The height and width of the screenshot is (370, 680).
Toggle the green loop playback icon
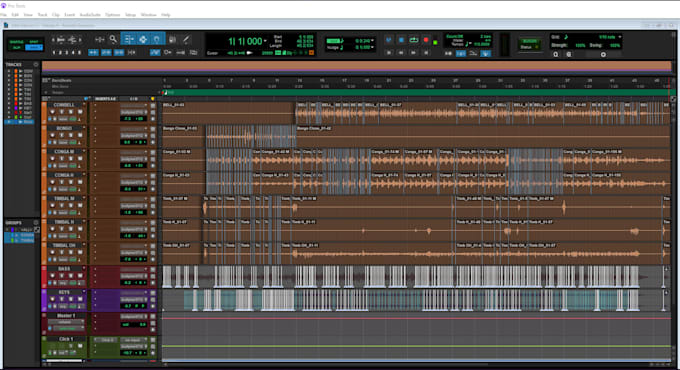(x=414, y=40)
